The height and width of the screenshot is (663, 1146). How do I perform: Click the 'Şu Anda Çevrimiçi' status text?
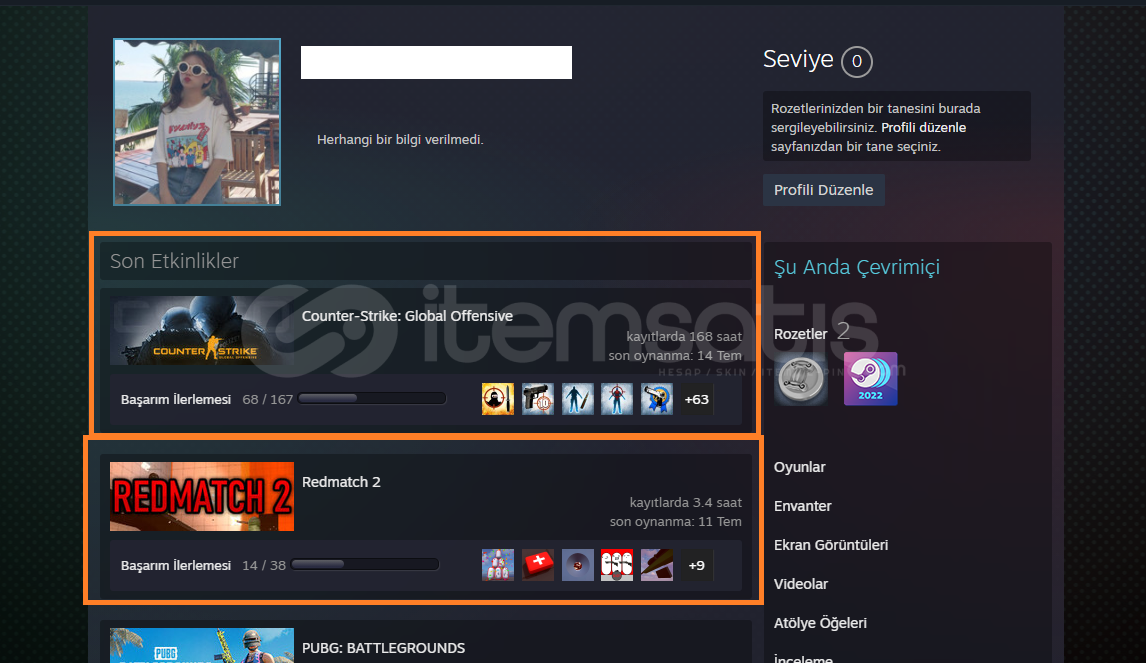click(x=857, y=268)
